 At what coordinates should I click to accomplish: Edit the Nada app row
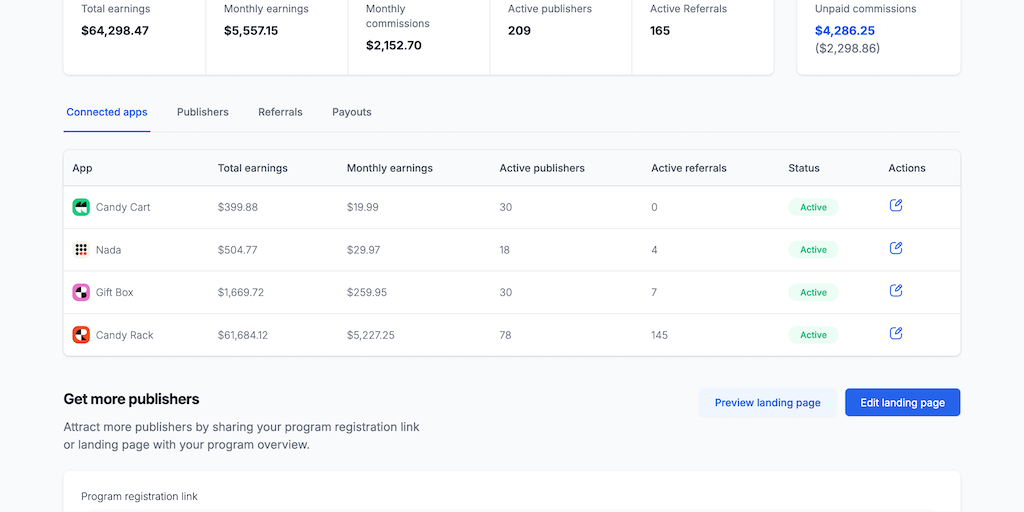(x=896, y=248)
